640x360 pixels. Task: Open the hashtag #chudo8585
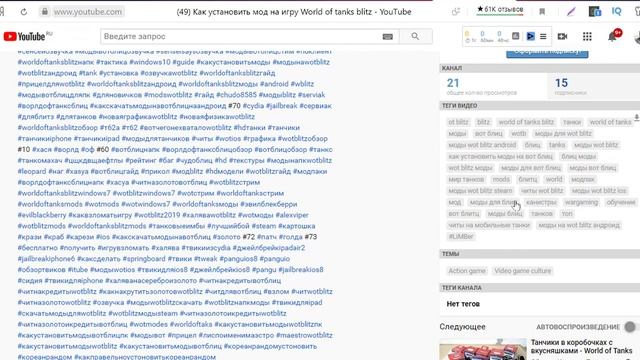click(x=236, y=95)
